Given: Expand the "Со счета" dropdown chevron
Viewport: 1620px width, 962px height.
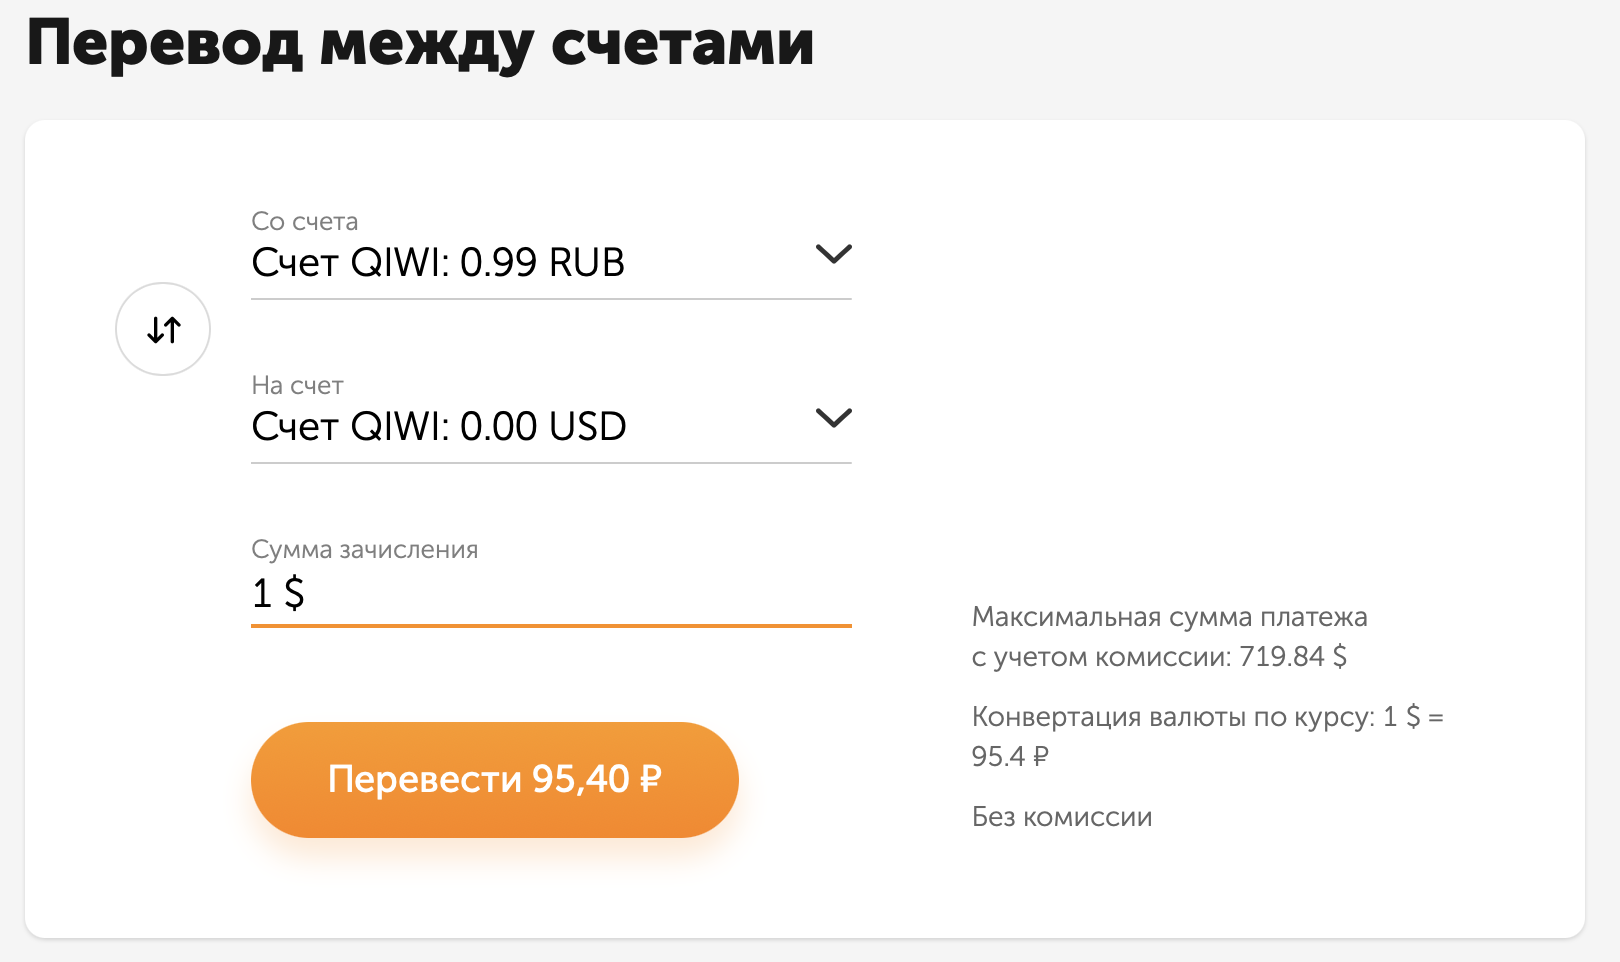Looking at the screenshot, I should (833, 254).
